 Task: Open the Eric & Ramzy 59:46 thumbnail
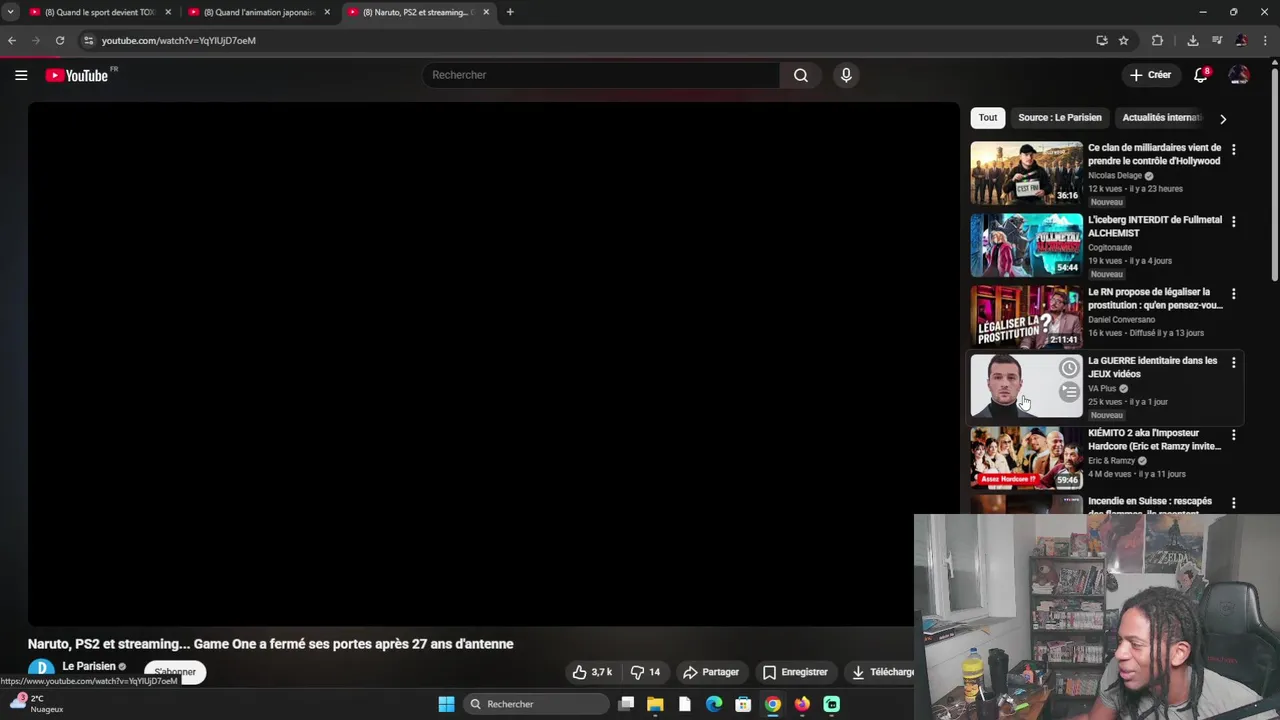pos(1026,458)
